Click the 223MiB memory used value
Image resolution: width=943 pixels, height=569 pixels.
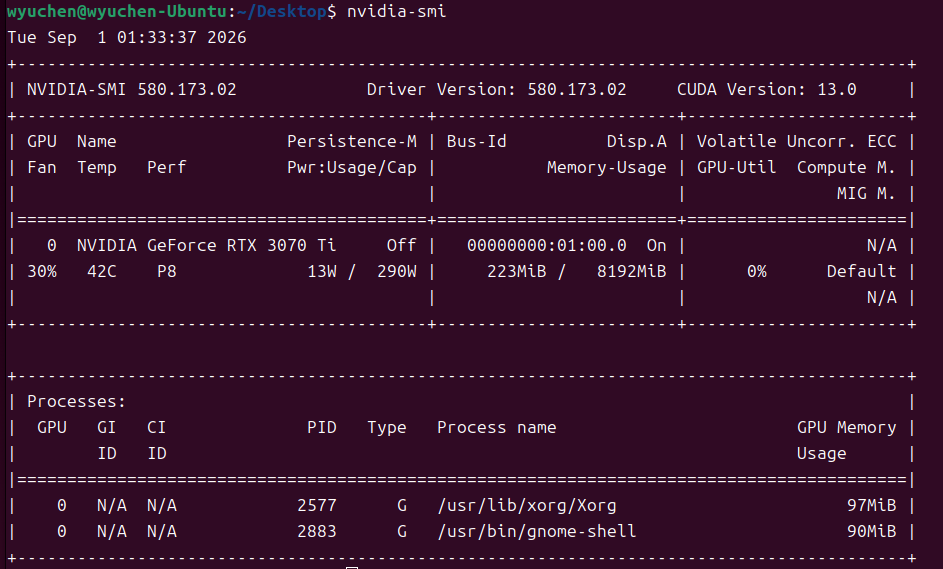(517, 272)
